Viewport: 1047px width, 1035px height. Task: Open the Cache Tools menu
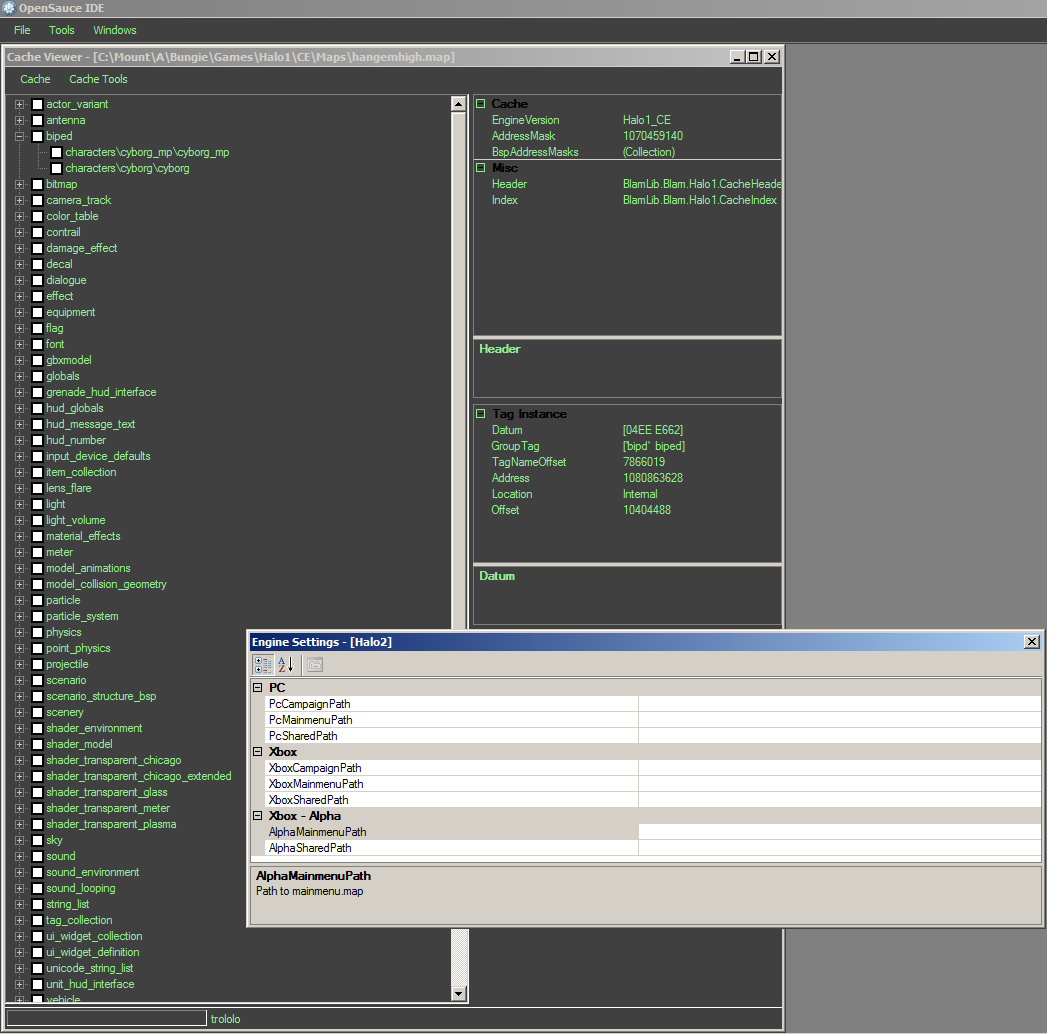point(98,79)
